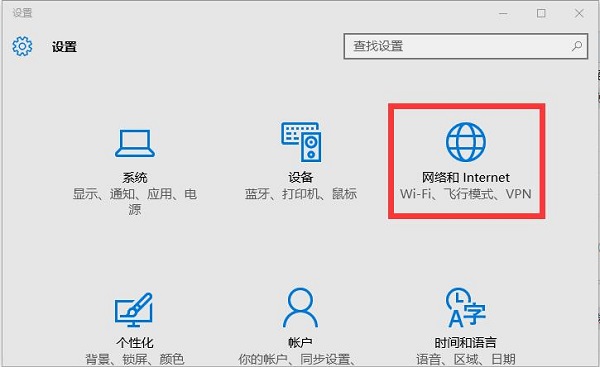
Task: Open the 系统 laptop icon
Action: (x=135, y=143)
